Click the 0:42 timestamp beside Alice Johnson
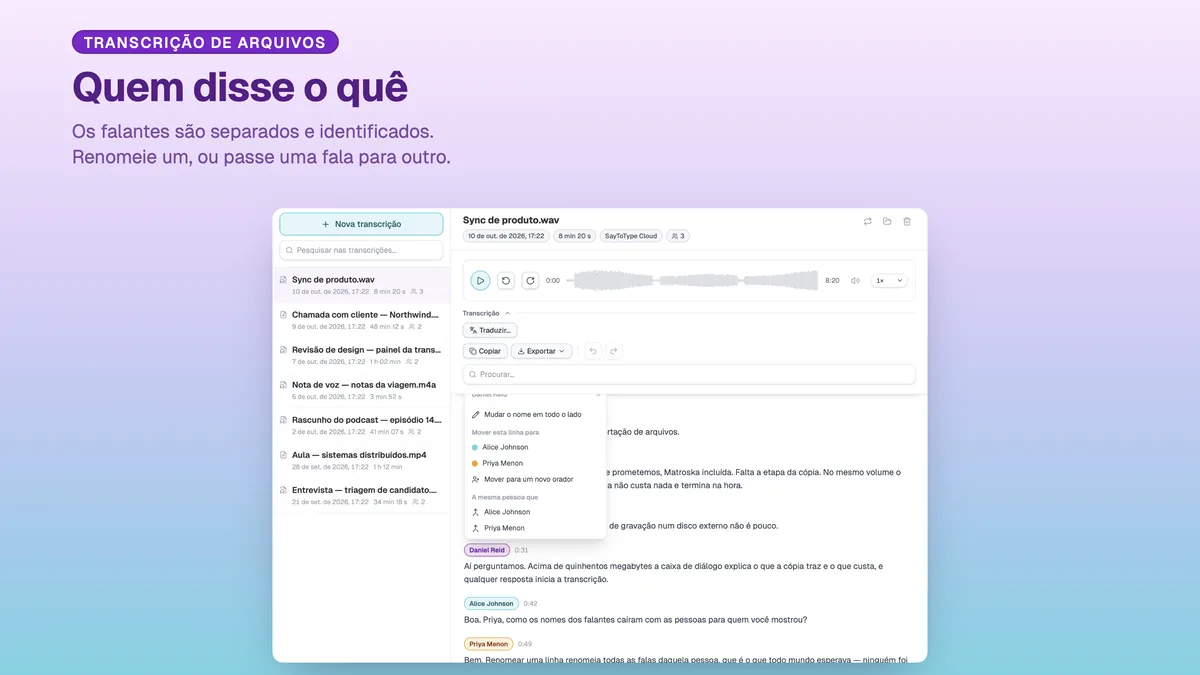1200x675 pixels. pyautogui.click(x=529, y=604)
